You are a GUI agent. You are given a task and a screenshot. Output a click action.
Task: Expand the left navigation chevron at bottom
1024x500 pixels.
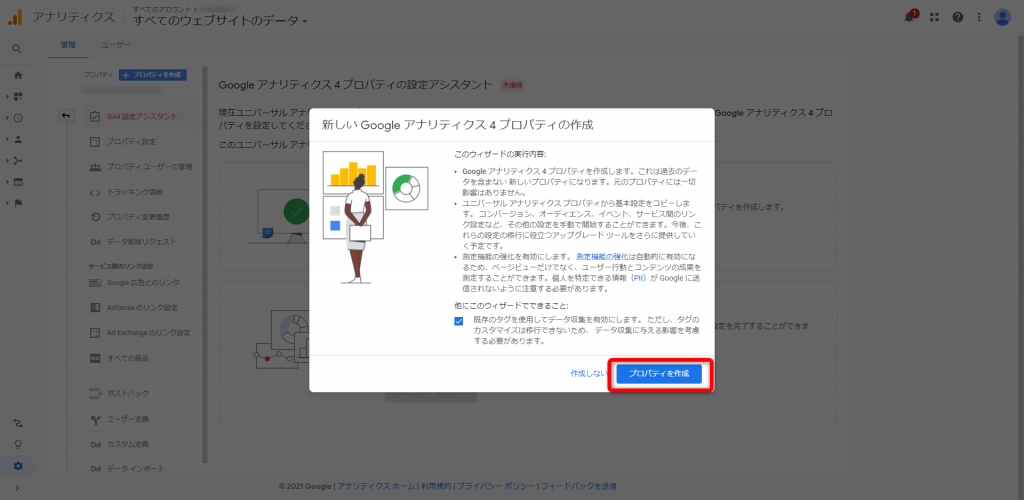point(17,488)
